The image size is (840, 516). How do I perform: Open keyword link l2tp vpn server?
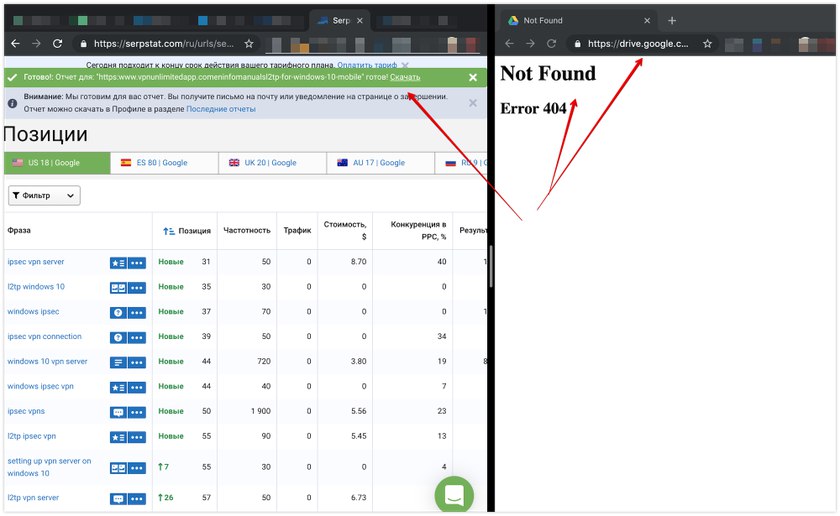[x=33, y=498]
